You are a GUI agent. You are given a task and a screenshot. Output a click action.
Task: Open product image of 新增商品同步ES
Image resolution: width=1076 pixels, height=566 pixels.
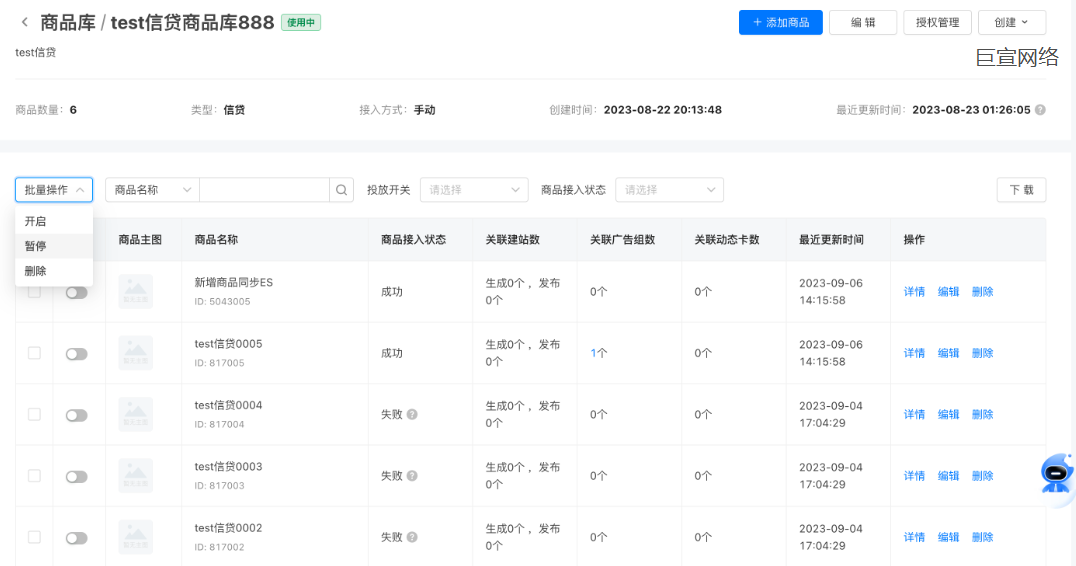[135, 292]
